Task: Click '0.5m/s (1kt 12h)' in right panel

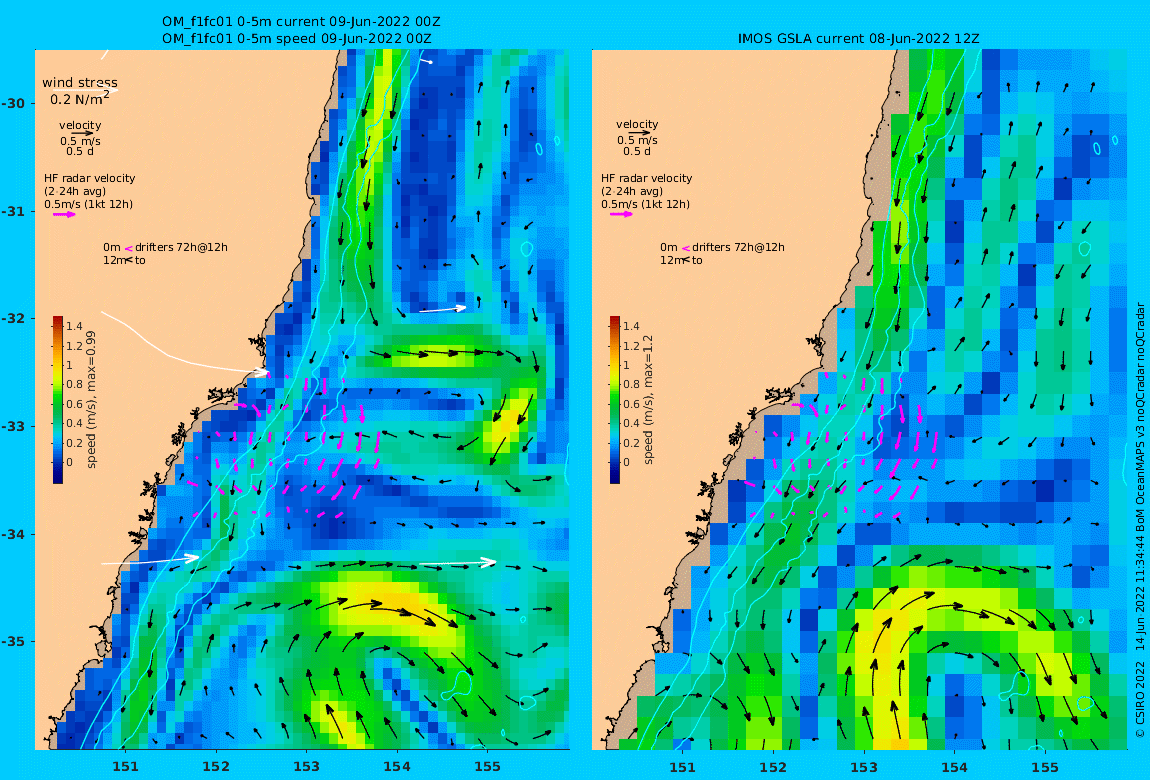Action: tap(646, 205)
